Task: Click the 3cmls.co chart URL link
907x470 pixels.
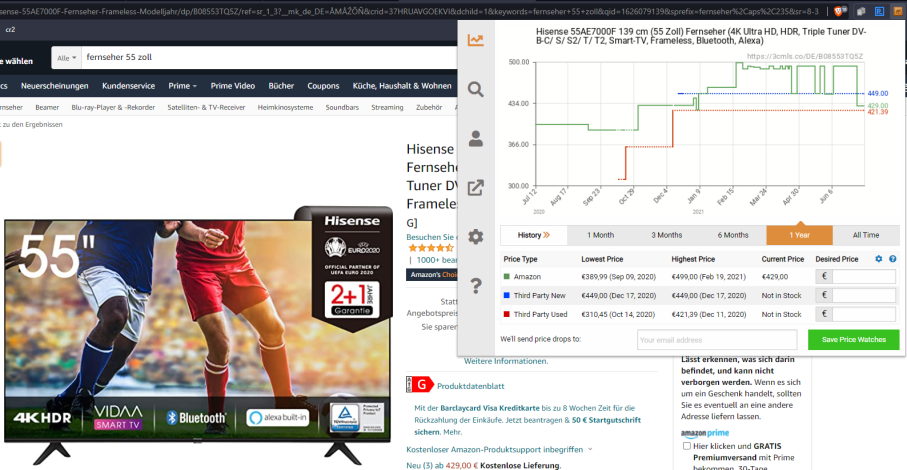Action: point(805,57)
